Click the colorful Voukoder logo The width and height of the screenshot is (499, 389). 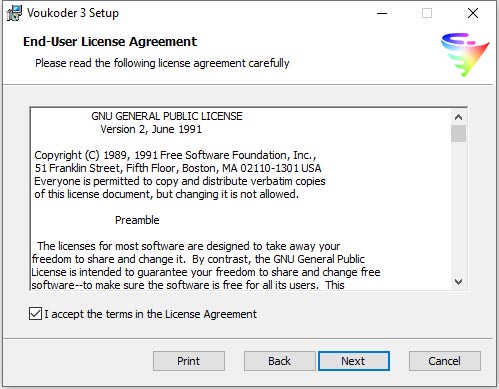tap(465, 54)
